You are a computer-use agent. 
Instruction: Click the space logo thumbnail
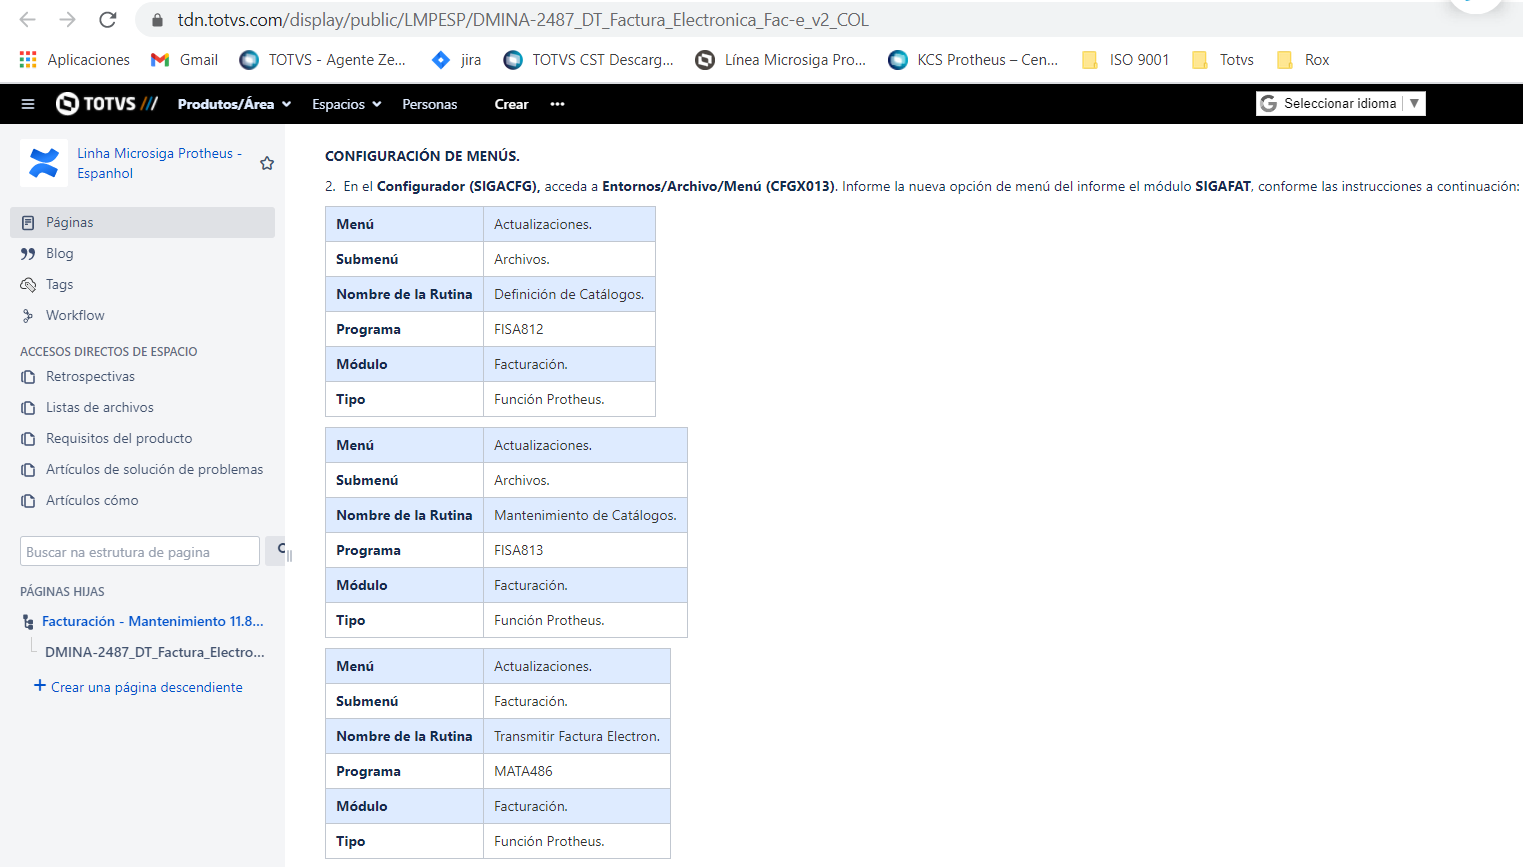coord(44,163)
